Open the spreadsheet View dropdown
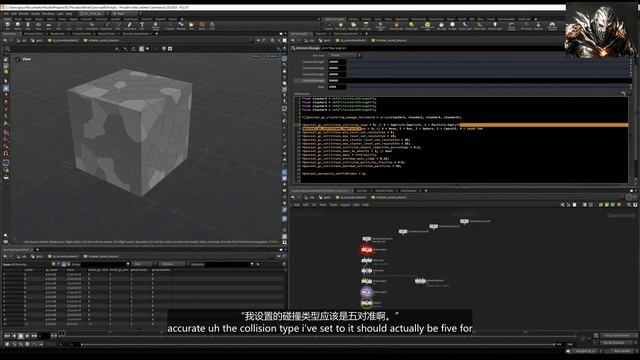The width and height of the screenshot is (640, 360). click(x=143, y=264)
